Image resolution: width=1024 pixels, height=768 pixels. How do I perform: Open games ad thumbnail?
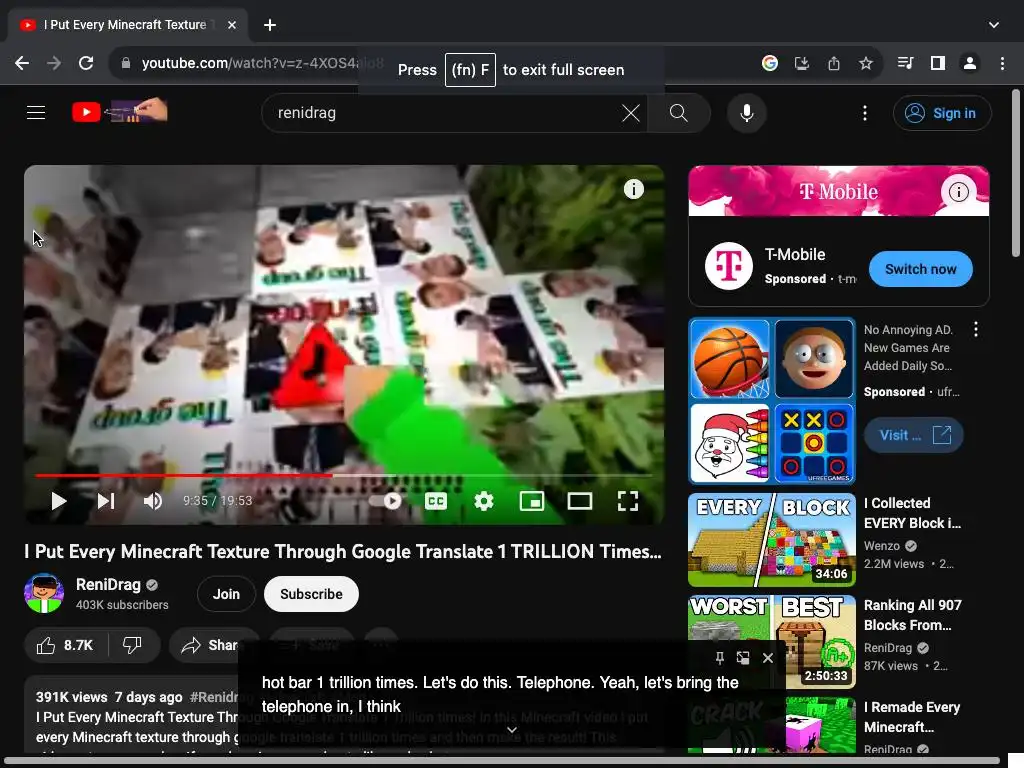(771, 401)
